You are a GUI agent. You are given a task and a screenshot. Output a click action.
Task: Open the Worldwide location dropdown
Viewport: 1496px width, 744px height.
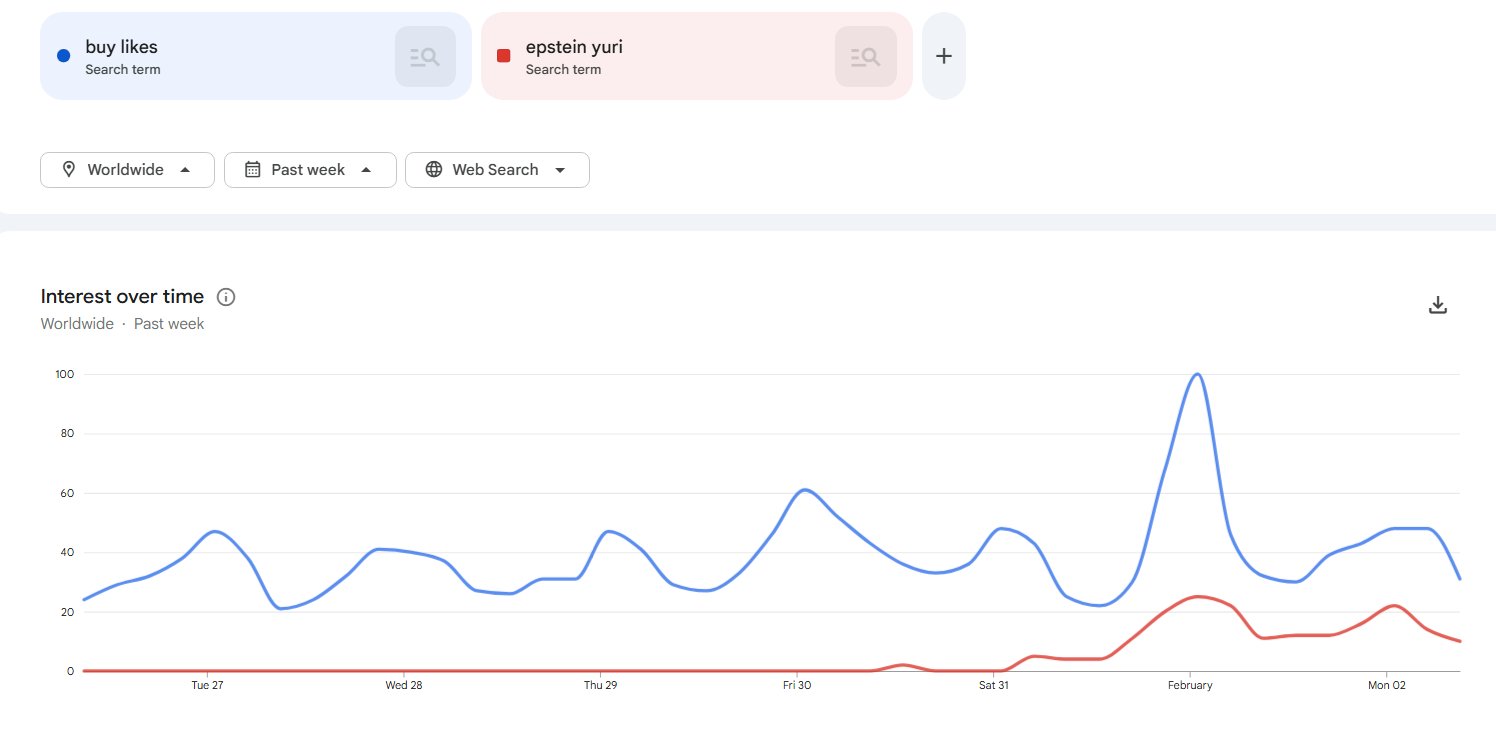tap(127, 170)
